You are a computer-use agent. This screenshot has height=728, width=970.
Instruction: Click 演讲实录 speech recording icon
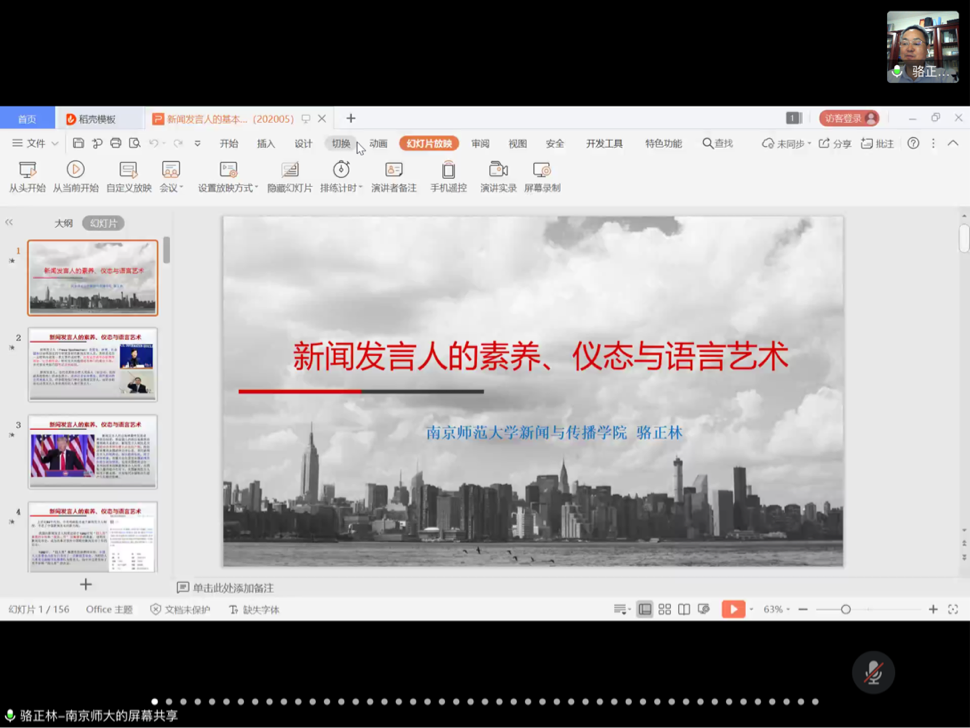(x=497, y=171)
